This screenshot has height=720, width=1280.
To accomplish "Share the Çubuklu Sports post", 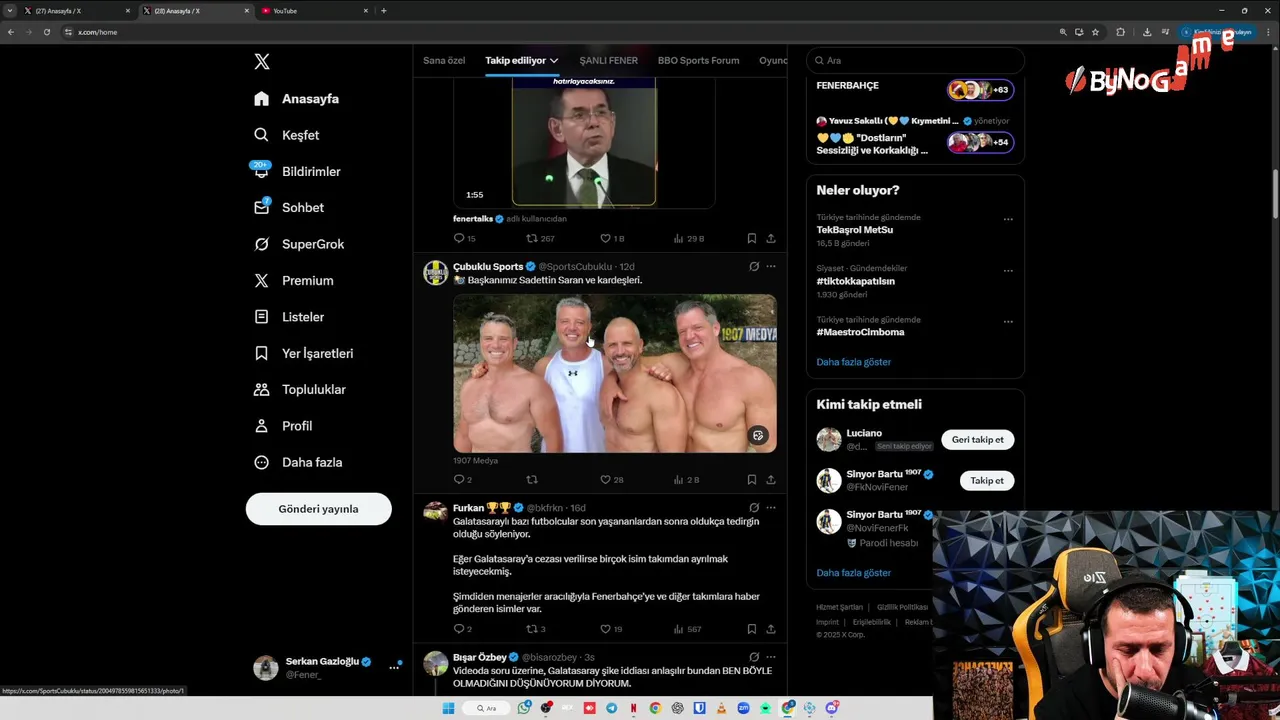I will tap(771, 480).
